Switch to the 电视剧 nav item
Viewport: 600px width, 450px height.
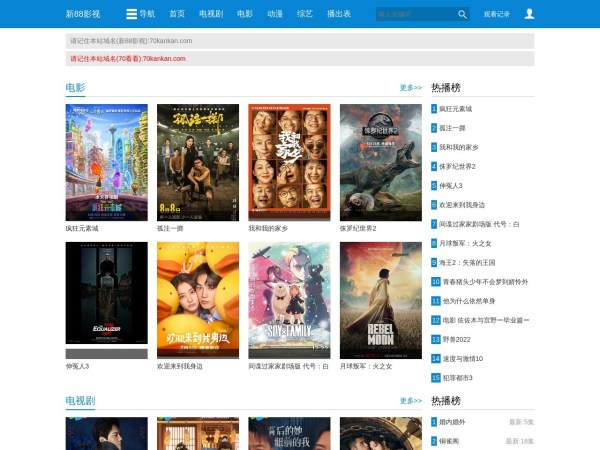point(211,14)
